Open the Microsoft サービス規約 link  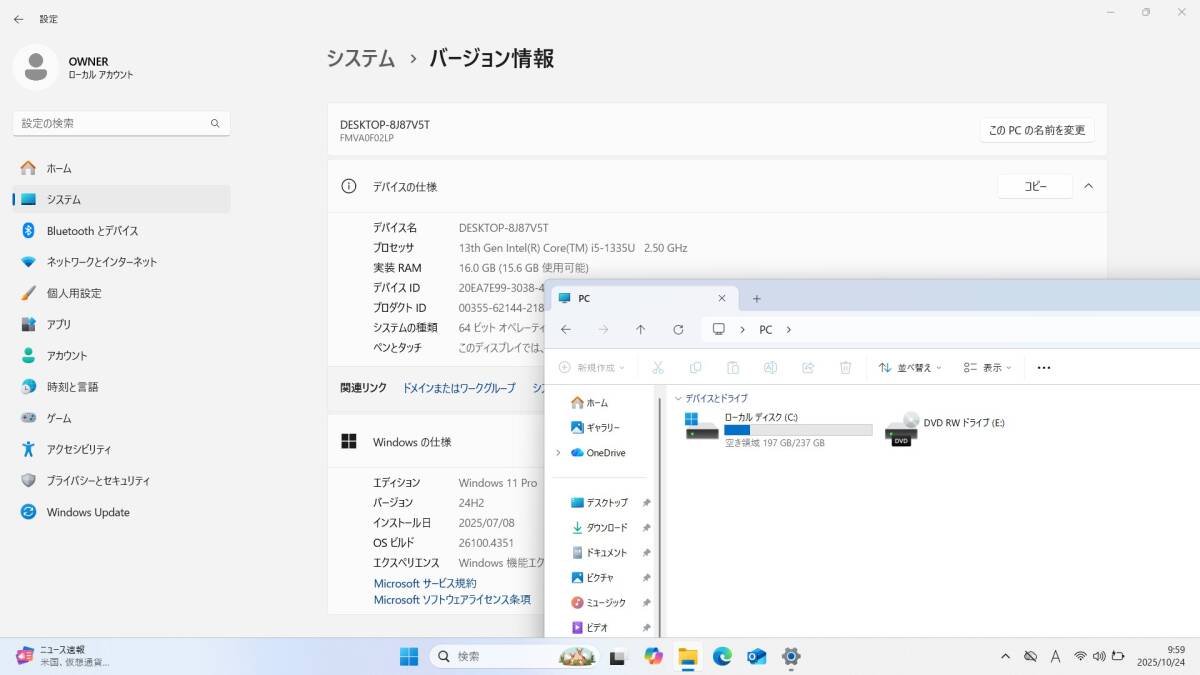pos(427,582)
